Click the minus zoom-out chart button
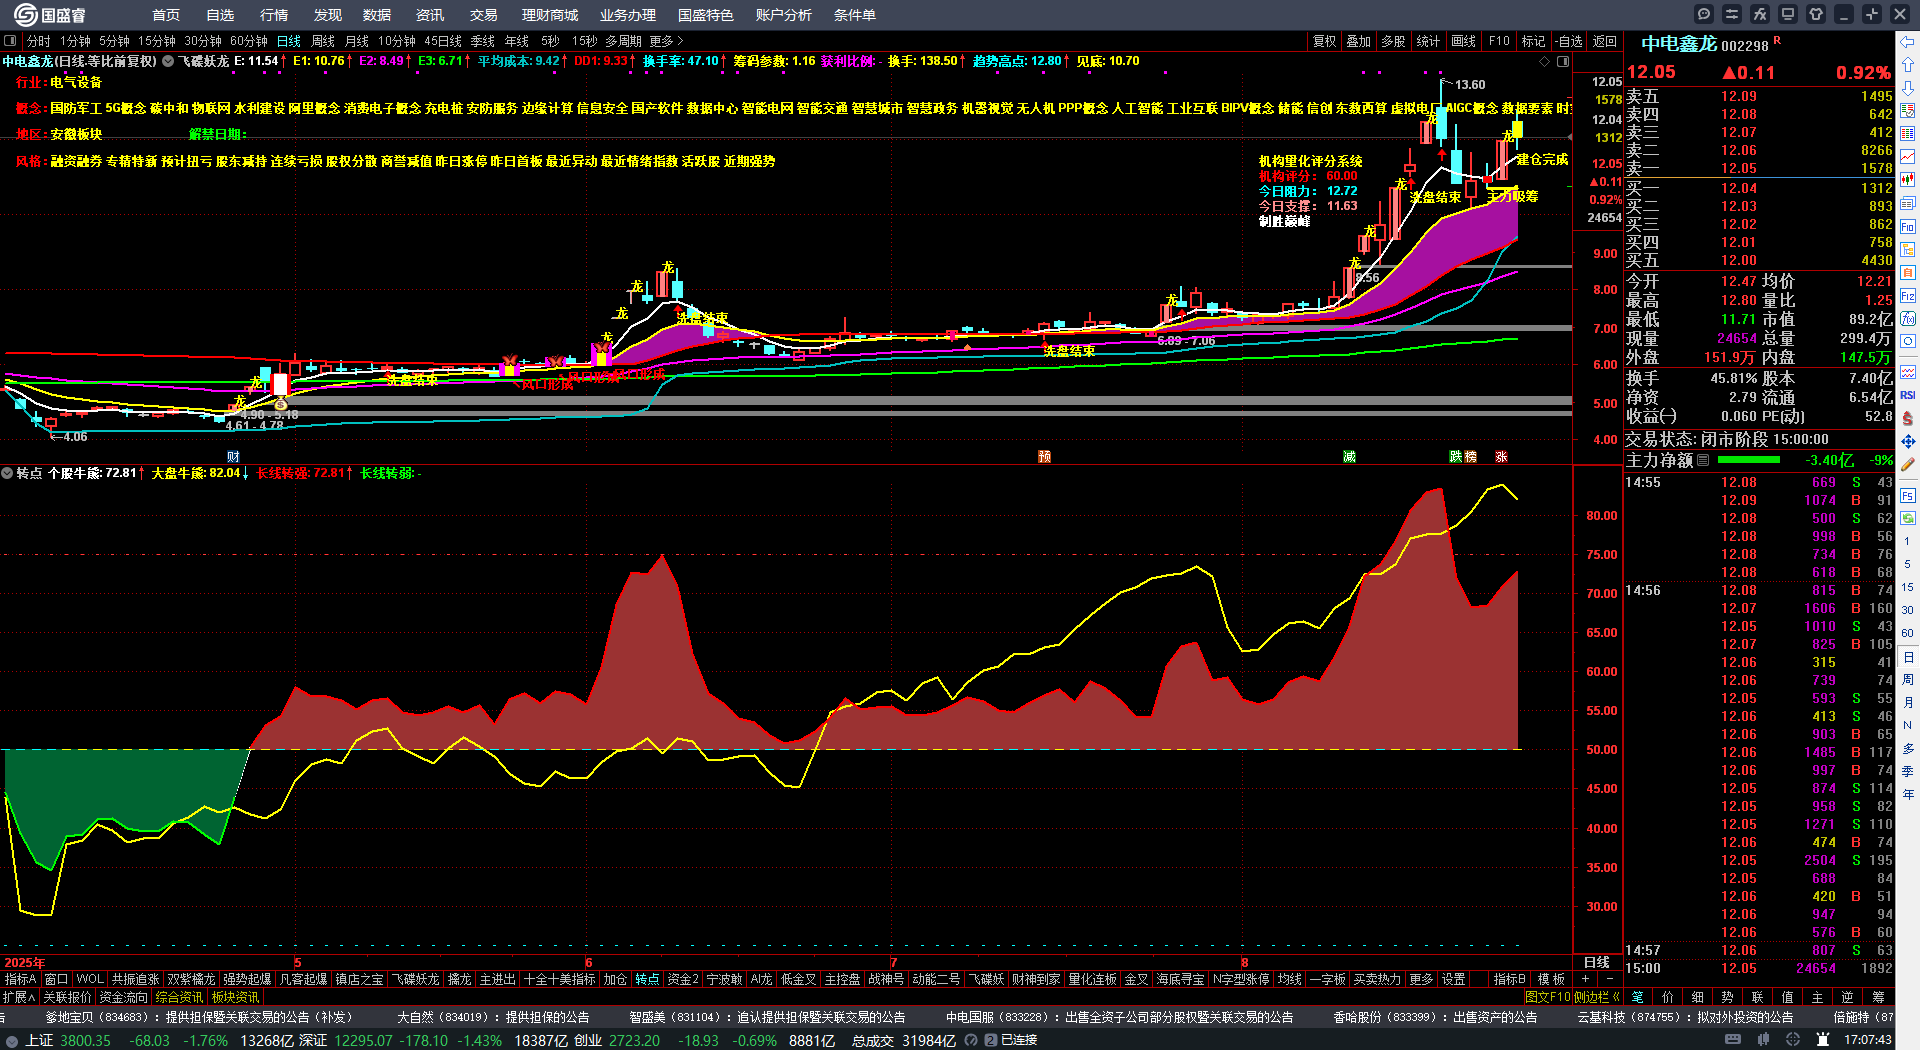Viewport: 1920px width, 1050px height. coord(1610,979)
